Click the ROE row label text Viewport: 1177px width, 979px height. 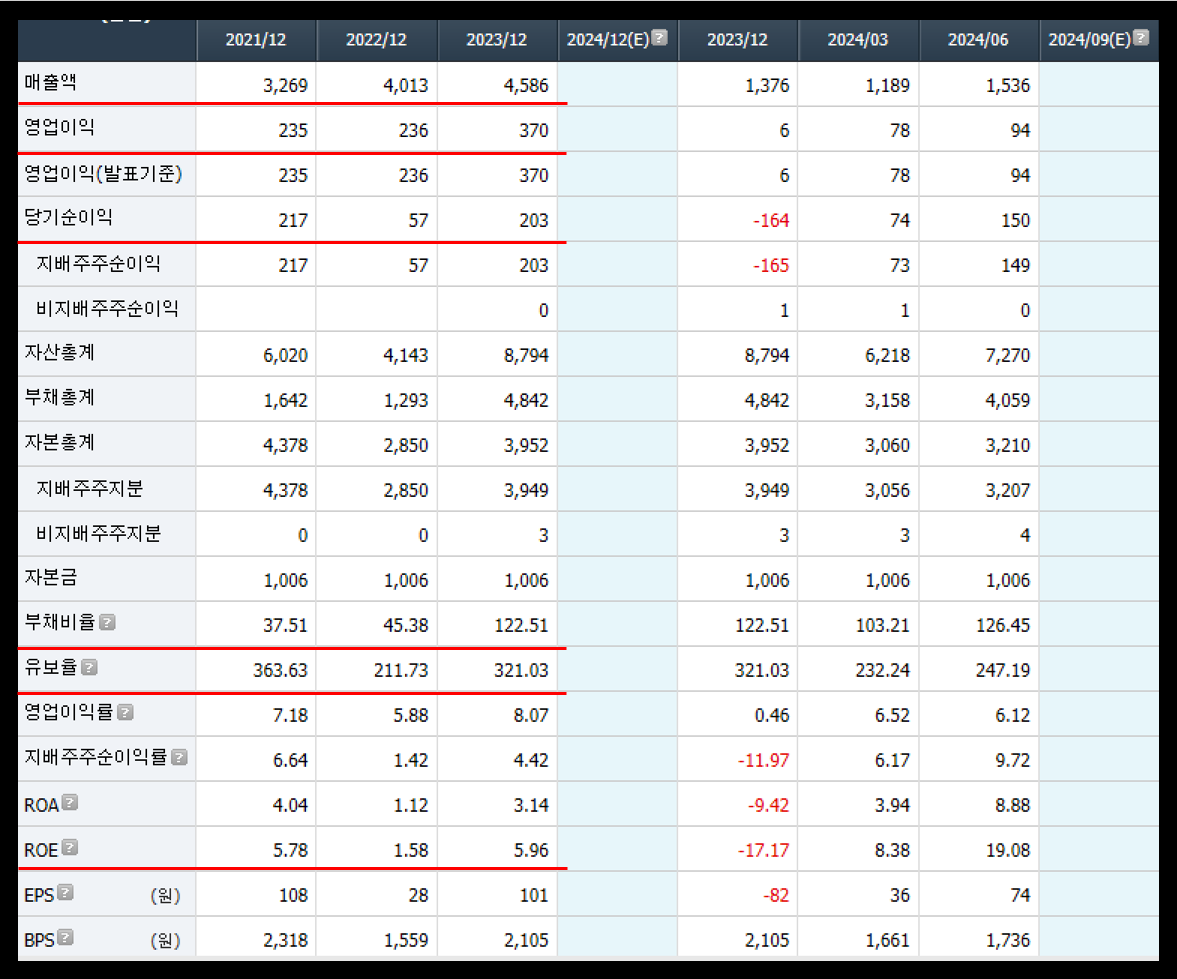(41, 851)
